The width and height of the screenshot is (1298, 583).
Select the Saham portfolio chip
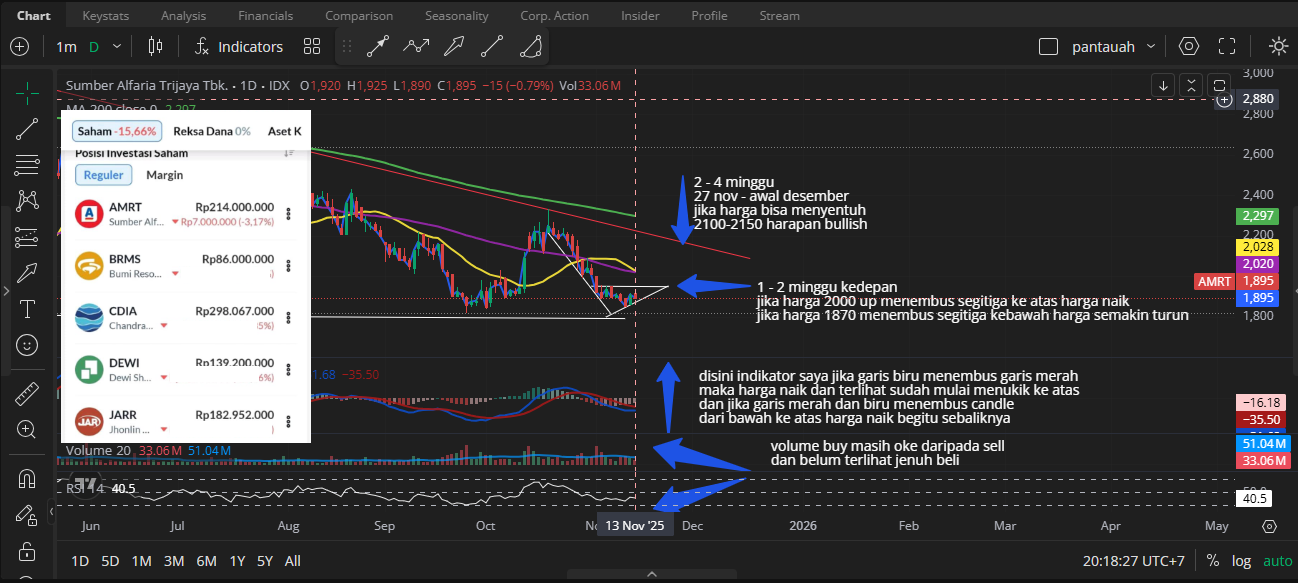click(116, 131)
